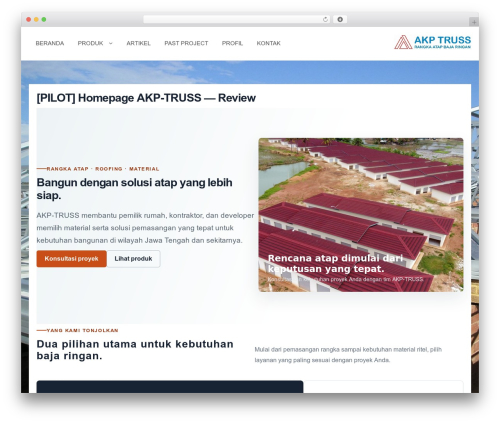Click the dark navy card at bottom
Viewport: 500px width, 423px height.
click(x=170, y=387)
